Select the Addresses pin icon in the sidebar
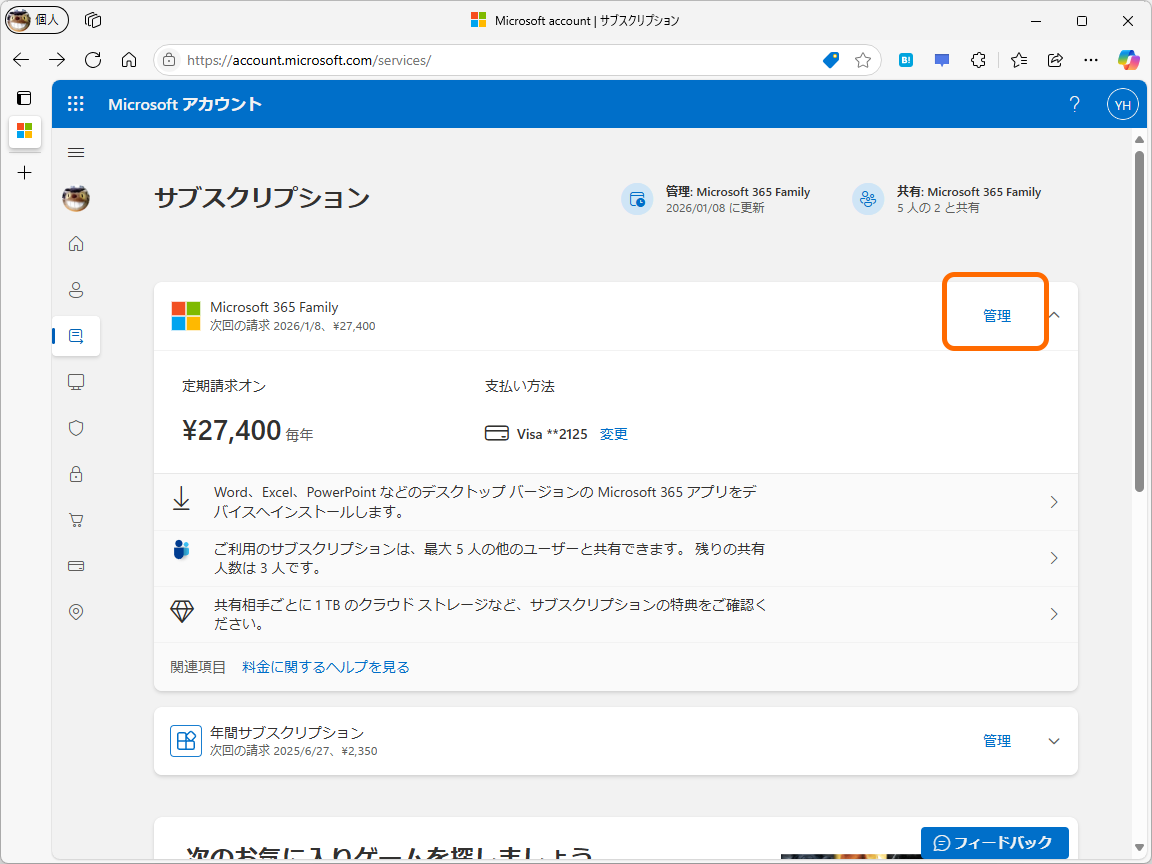This screenshot has height=864, width=1152. (75, 611)
